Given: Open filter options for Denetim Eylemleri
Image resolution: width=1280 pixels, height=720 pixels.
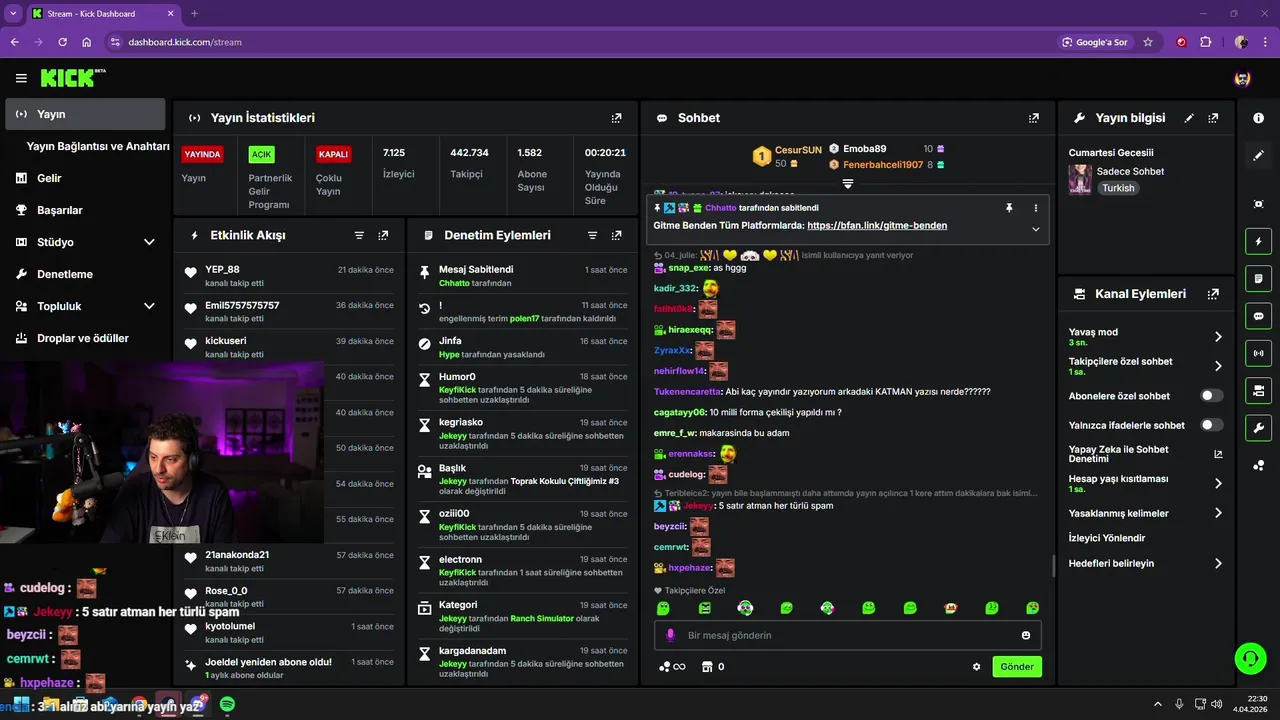Looking at the screenshot, I should tap(592, 236).
